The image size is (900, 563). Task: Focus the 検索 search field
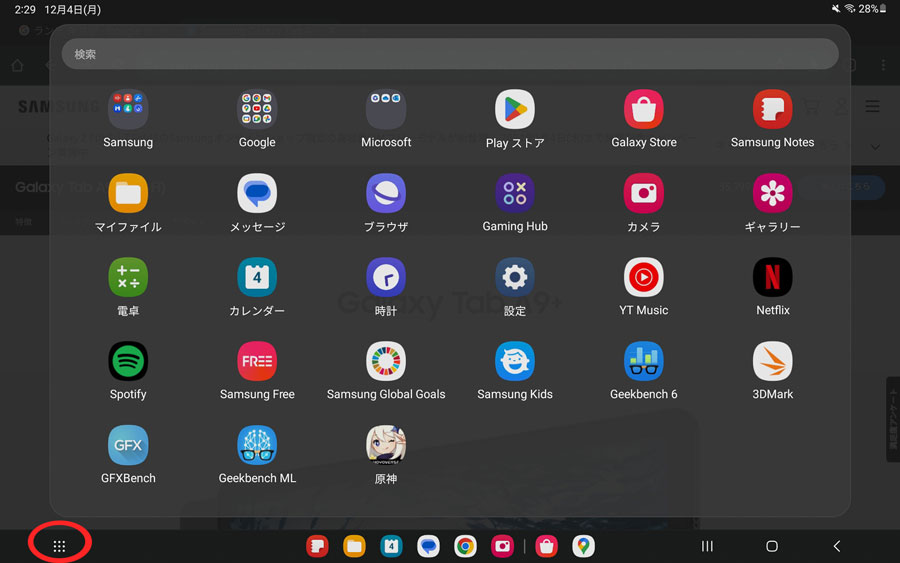point(450,54)
